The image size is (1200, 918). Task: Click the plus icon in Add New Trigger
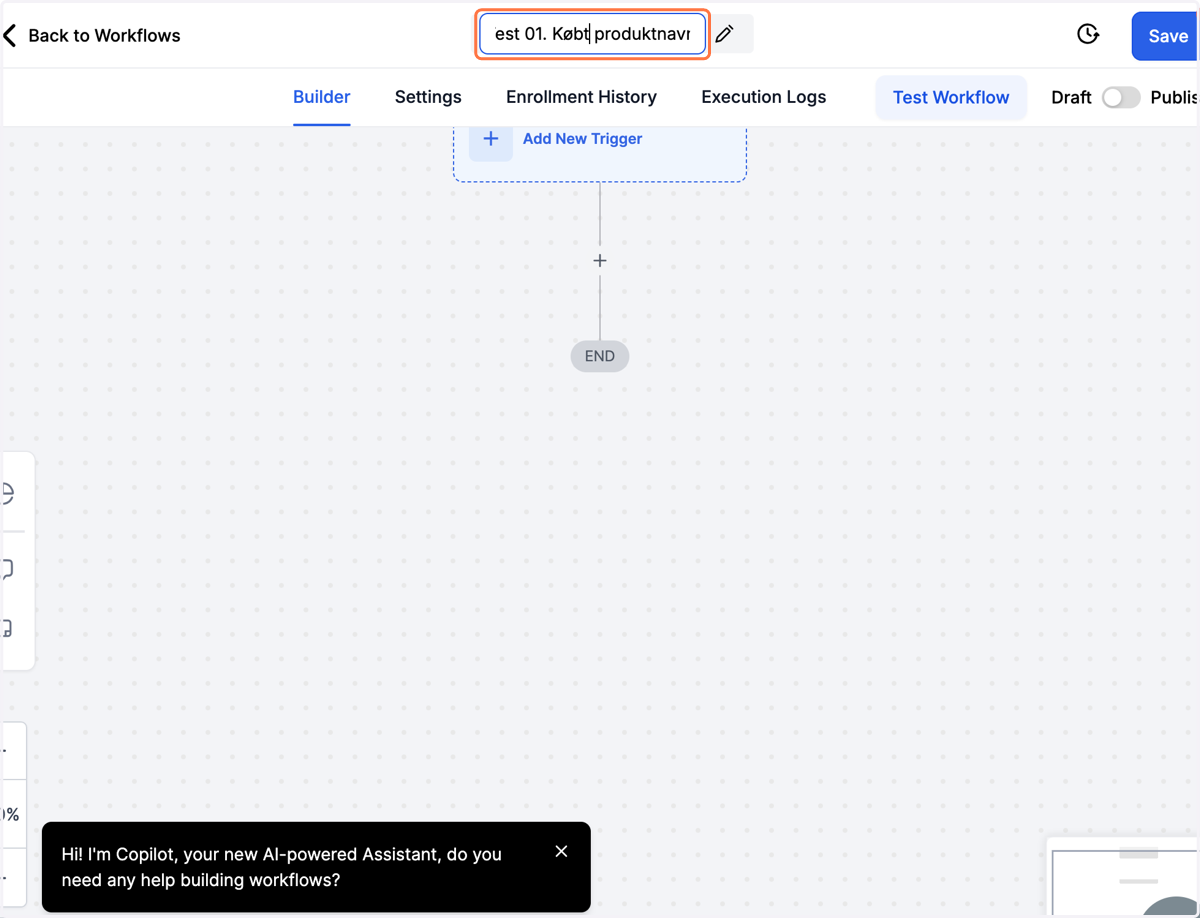click(x=491, y=139)
